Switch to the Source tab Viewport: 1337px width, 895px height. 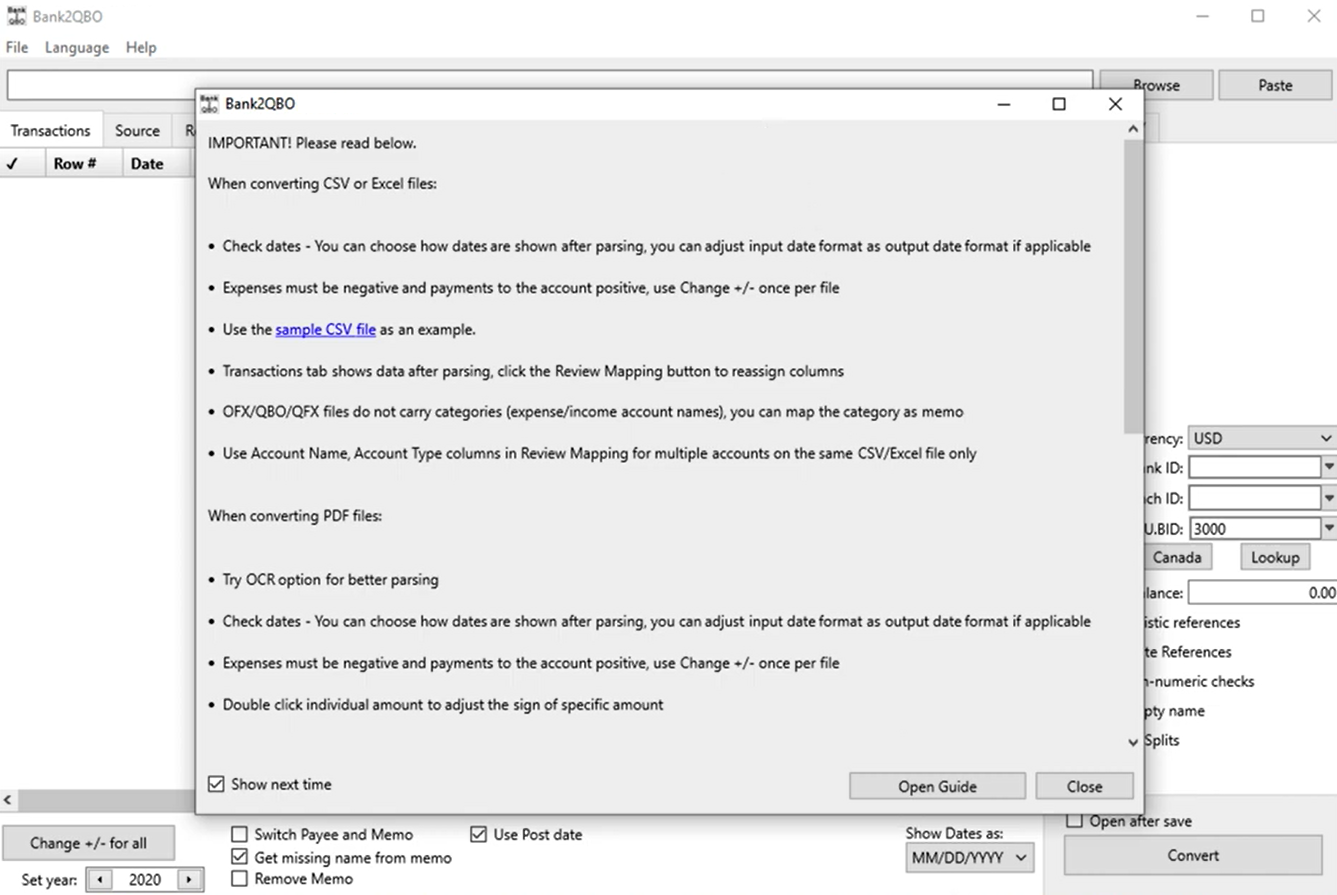click(137, 130)
